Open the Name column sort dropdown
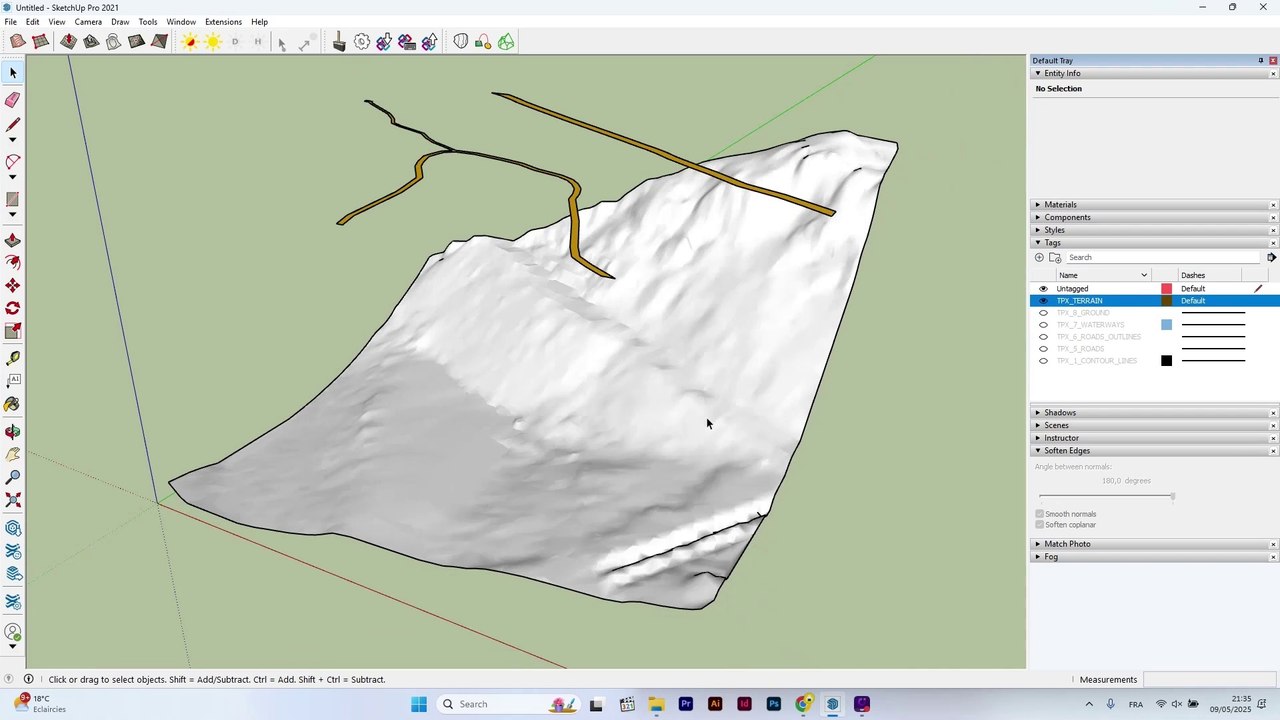 point(1144,275)
